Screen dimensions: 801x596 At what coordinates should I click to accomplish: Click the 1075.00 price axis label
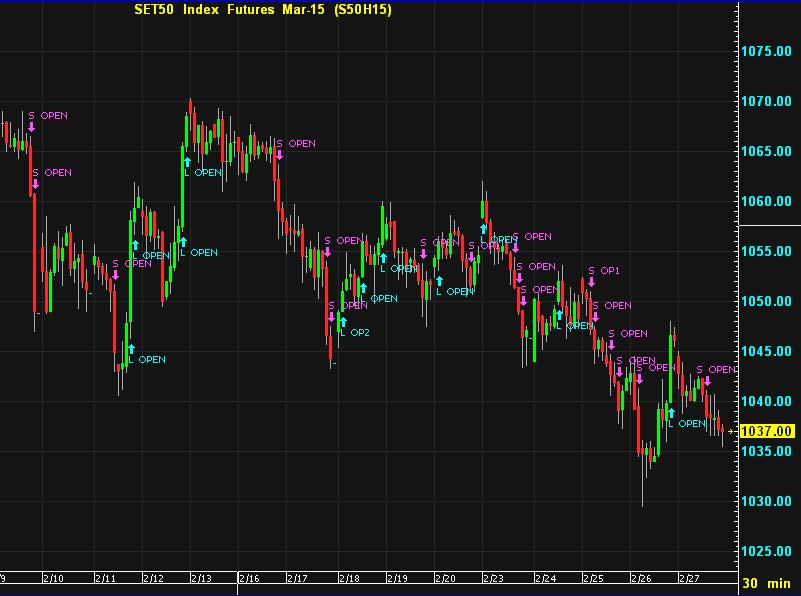click(x=768, y=51)
